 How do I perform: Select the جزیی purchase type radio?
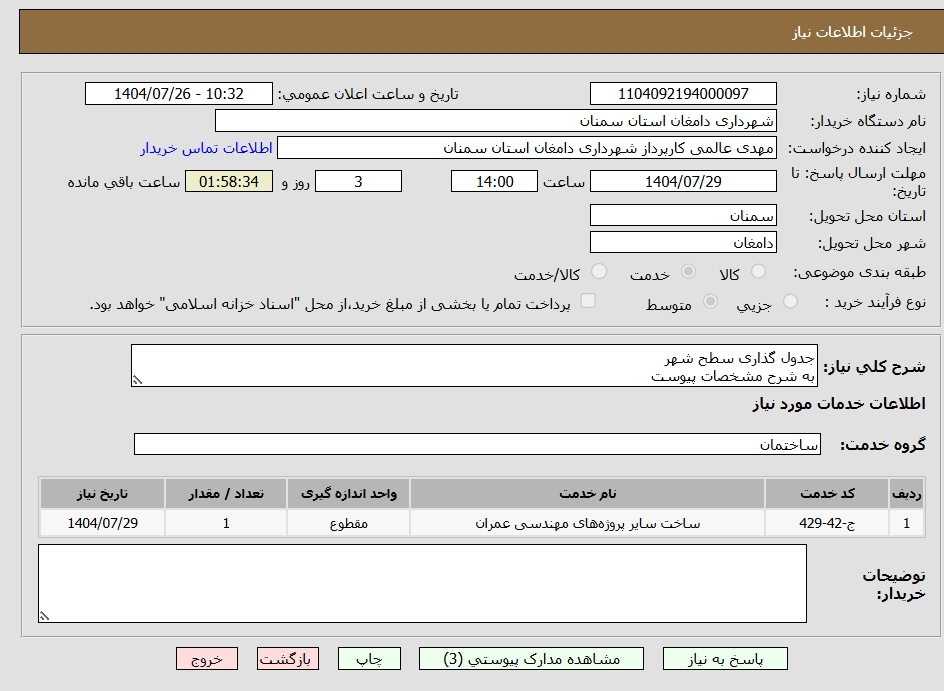(x=790, y=302)
